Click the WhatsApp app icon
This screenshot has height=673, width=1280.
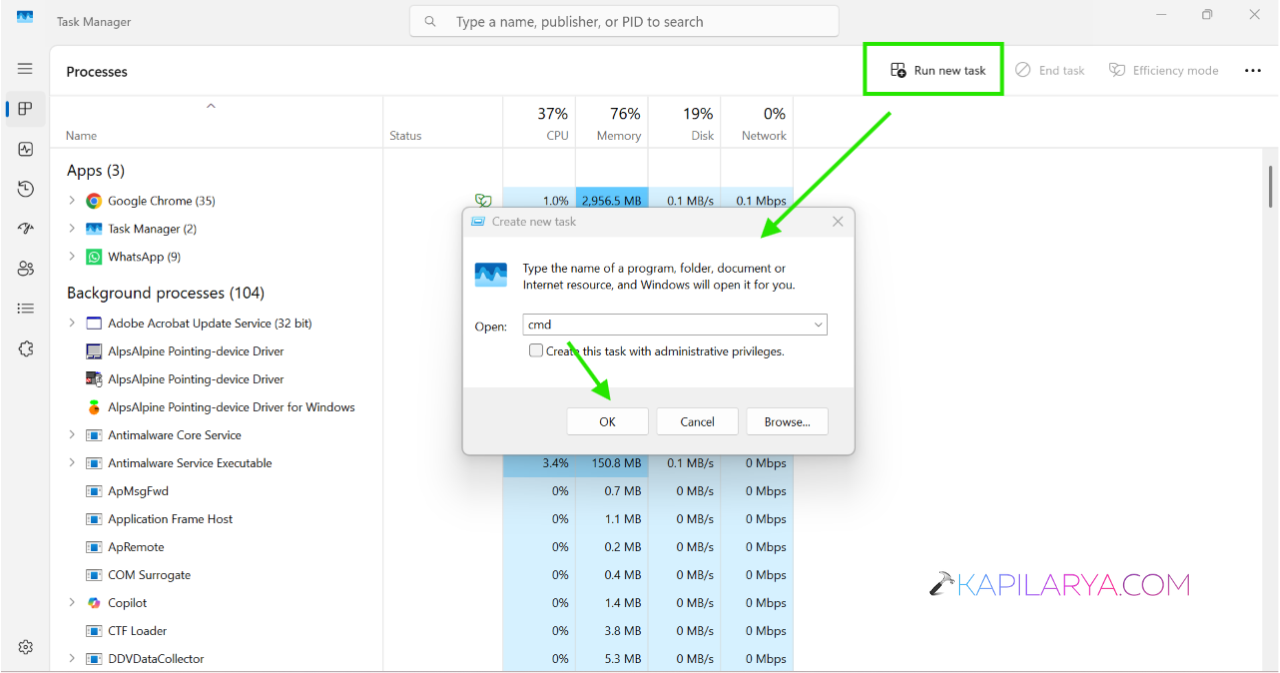(94, 257)
